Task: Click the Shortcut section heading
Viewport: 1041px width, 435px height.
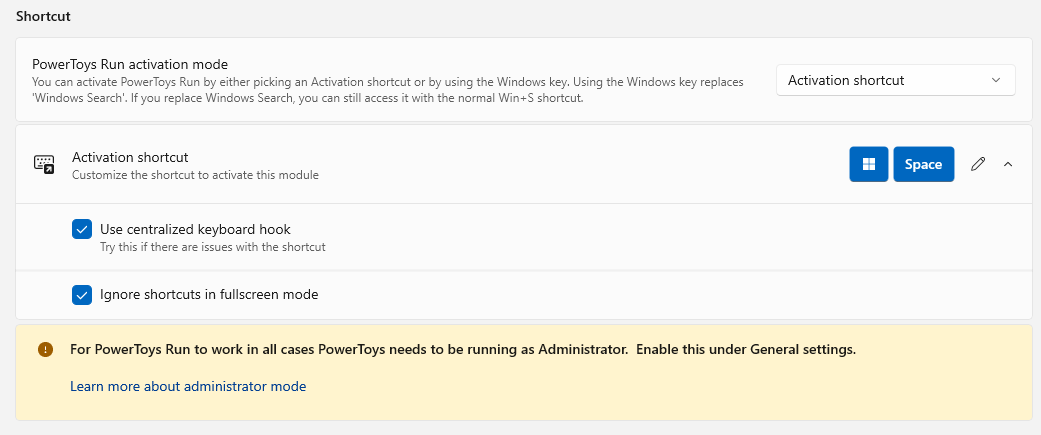Action: point(43,17)
